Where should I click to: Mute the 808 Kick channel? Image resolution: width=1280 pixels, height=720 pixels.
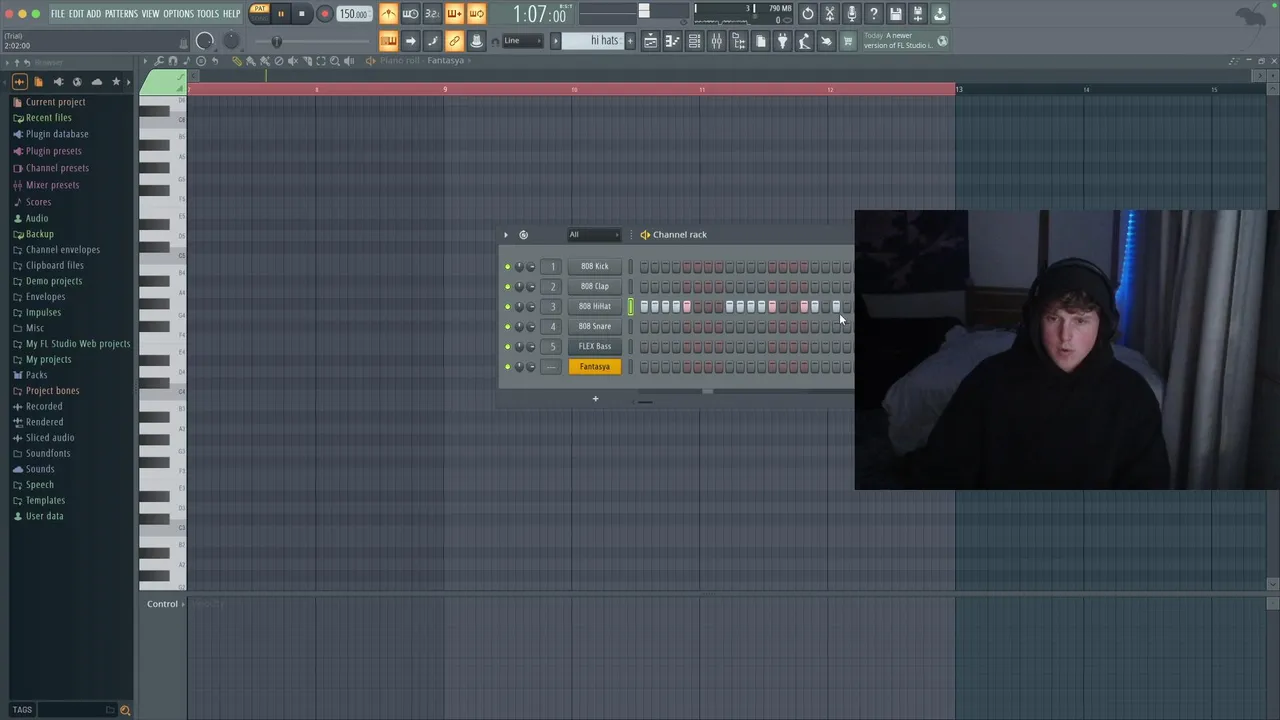pyautogui.click(x=507, y=267)
